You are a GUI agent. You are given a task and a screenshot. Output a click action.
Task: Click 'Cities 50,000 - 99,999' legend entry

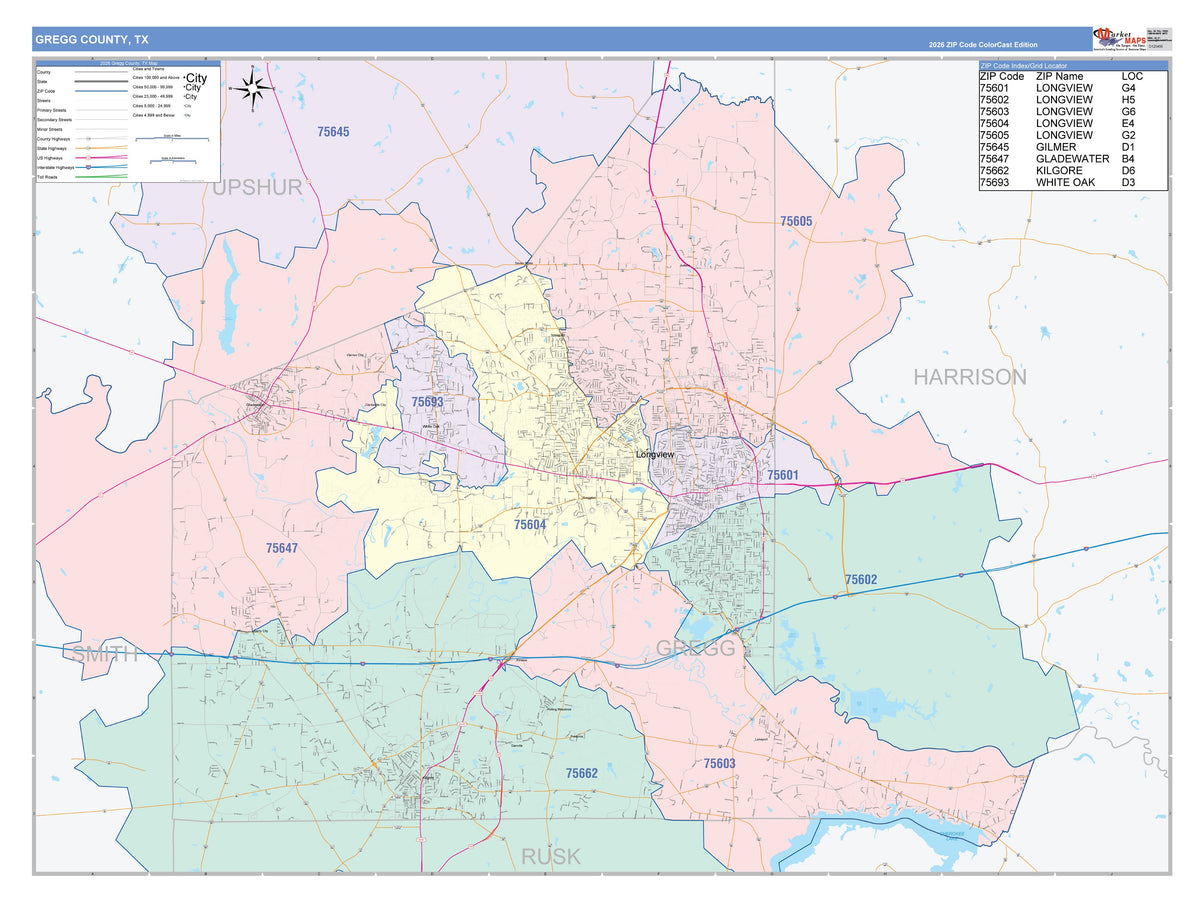pyautogui.click(x=153, y=87)
